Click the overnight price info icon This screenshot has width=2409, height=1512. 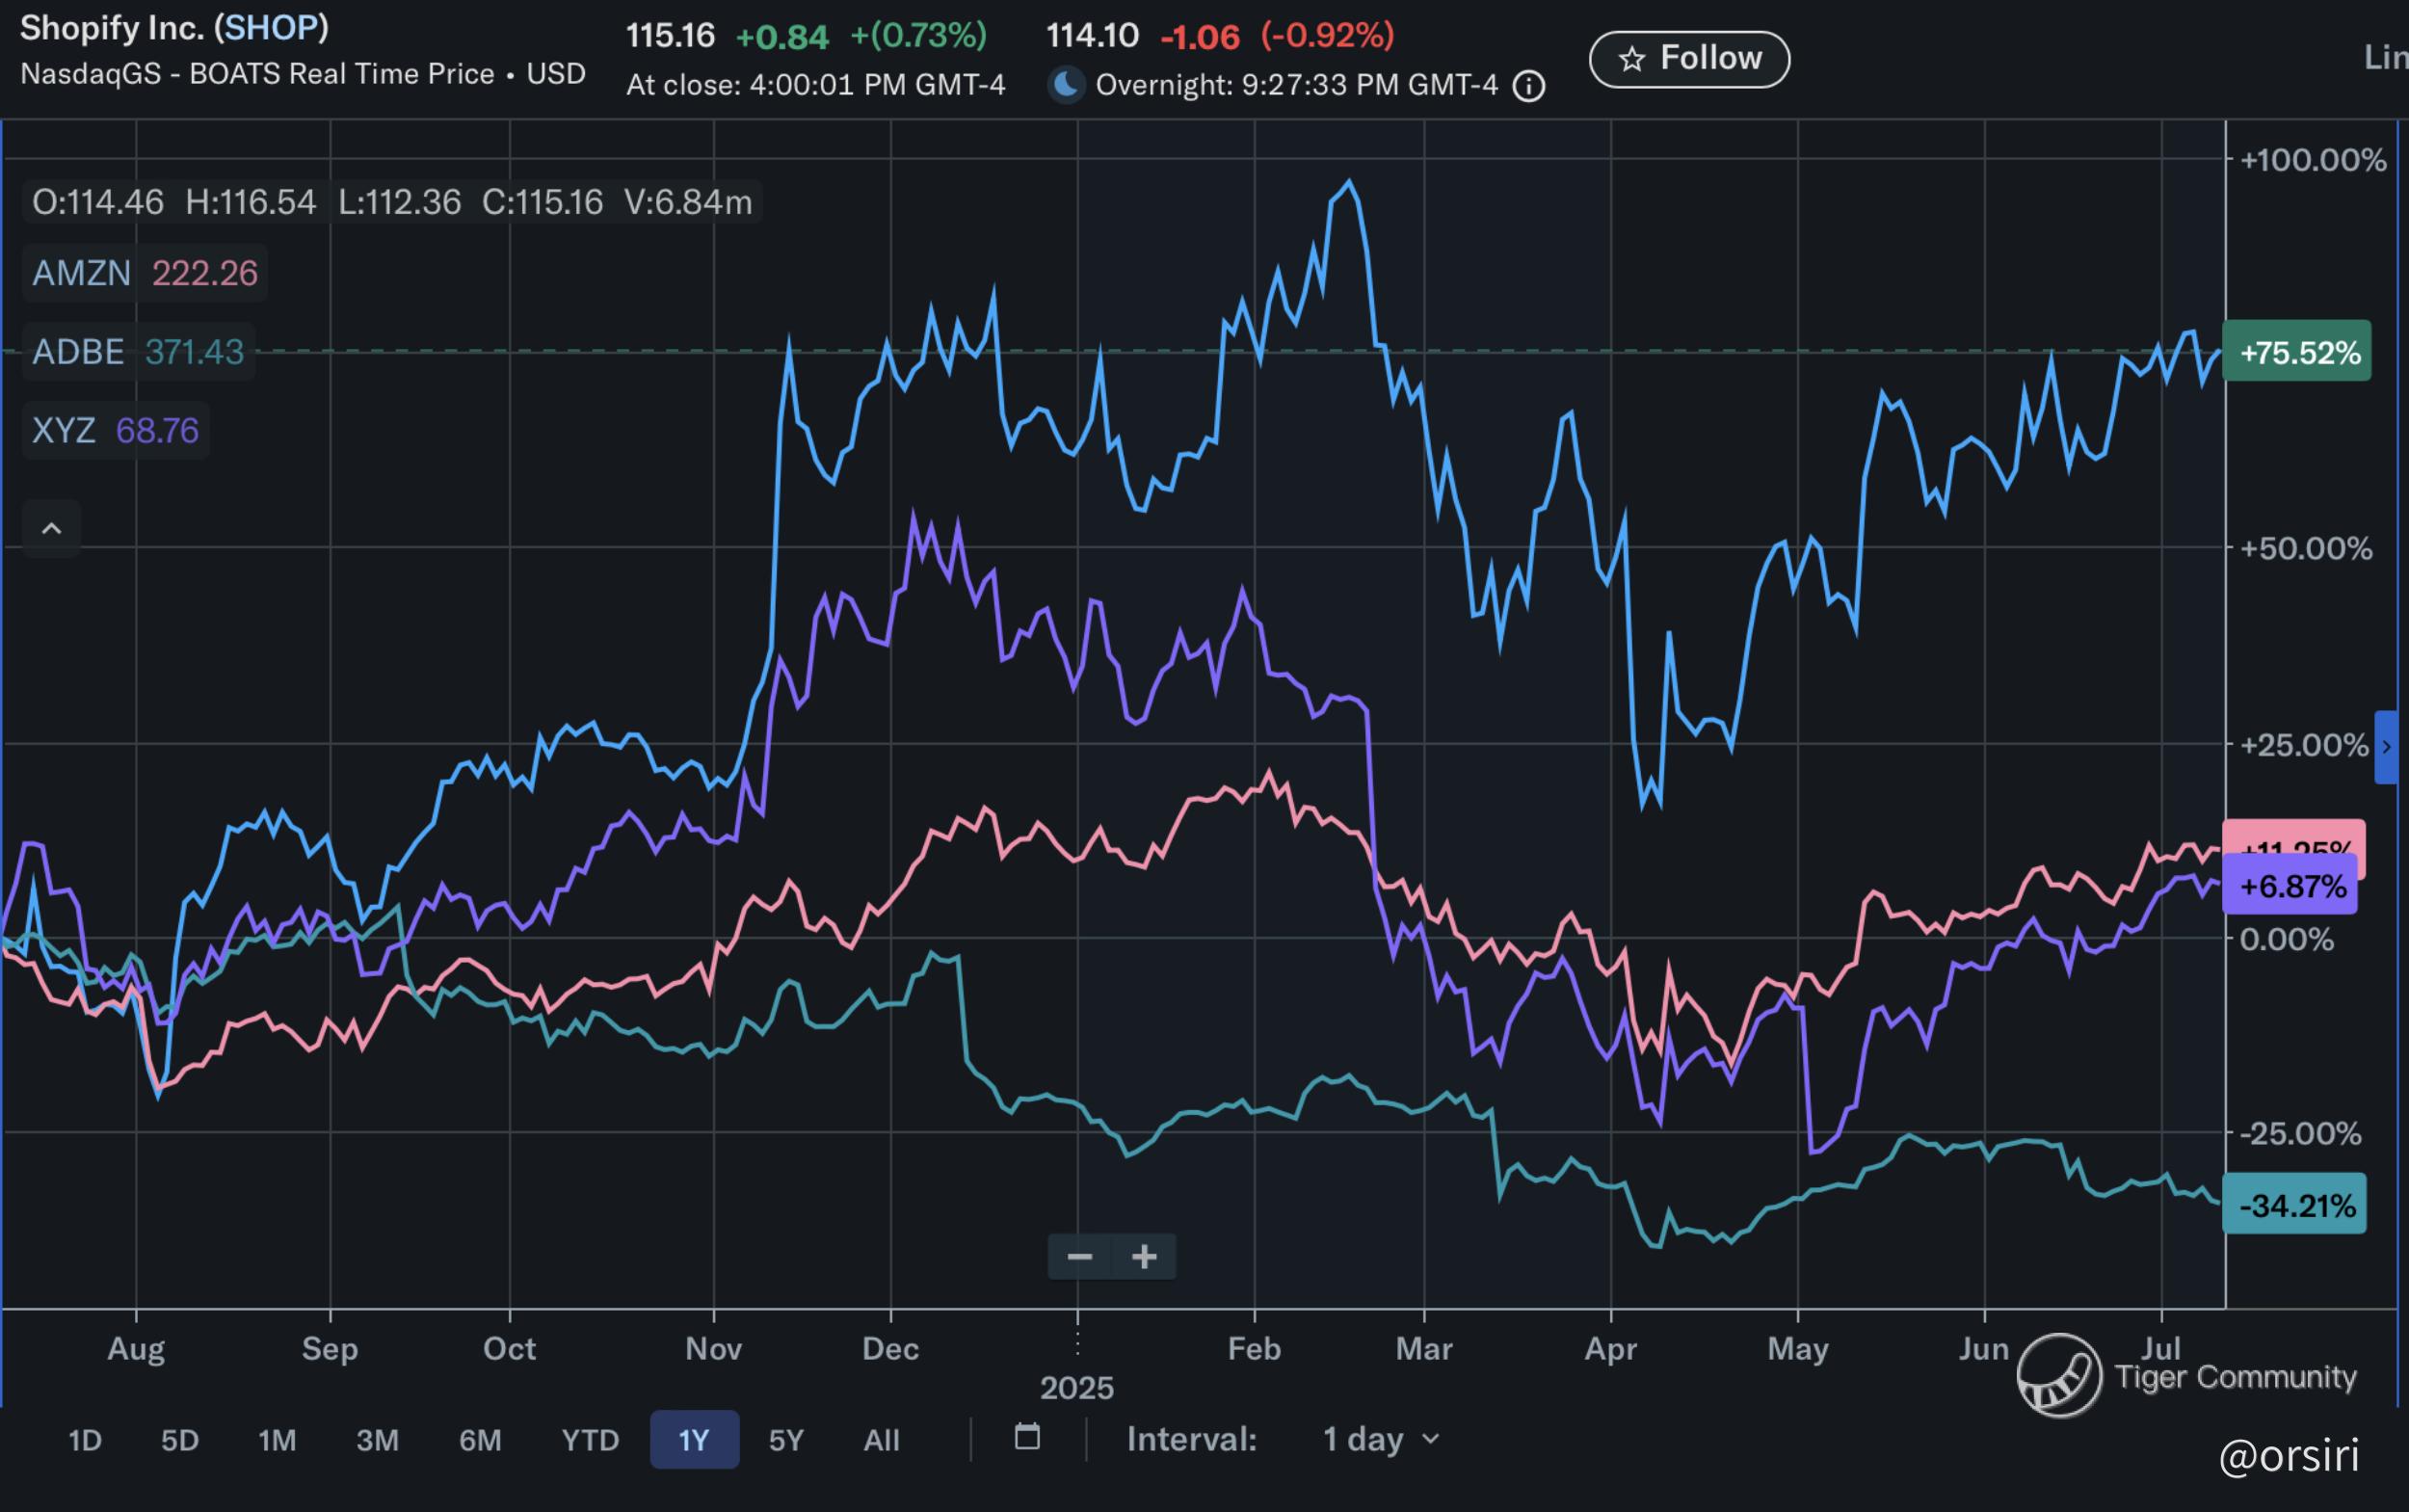pyautogui.click(x=1528, y=87)
